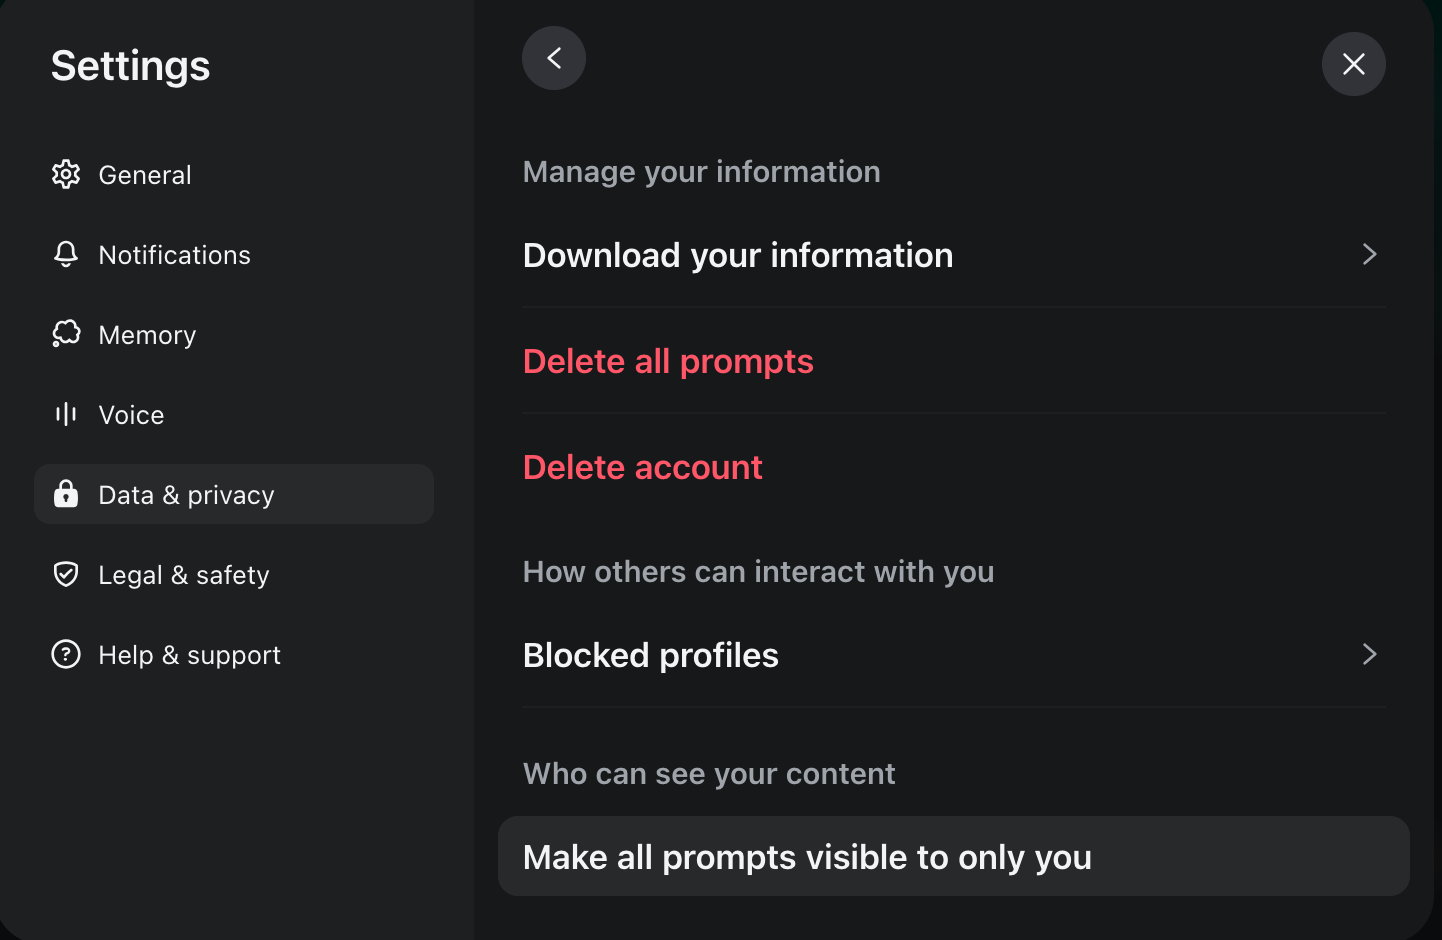Expand Download your information chevron
The width and height of the screenshot is (1442, 940).
[1370, 255]
